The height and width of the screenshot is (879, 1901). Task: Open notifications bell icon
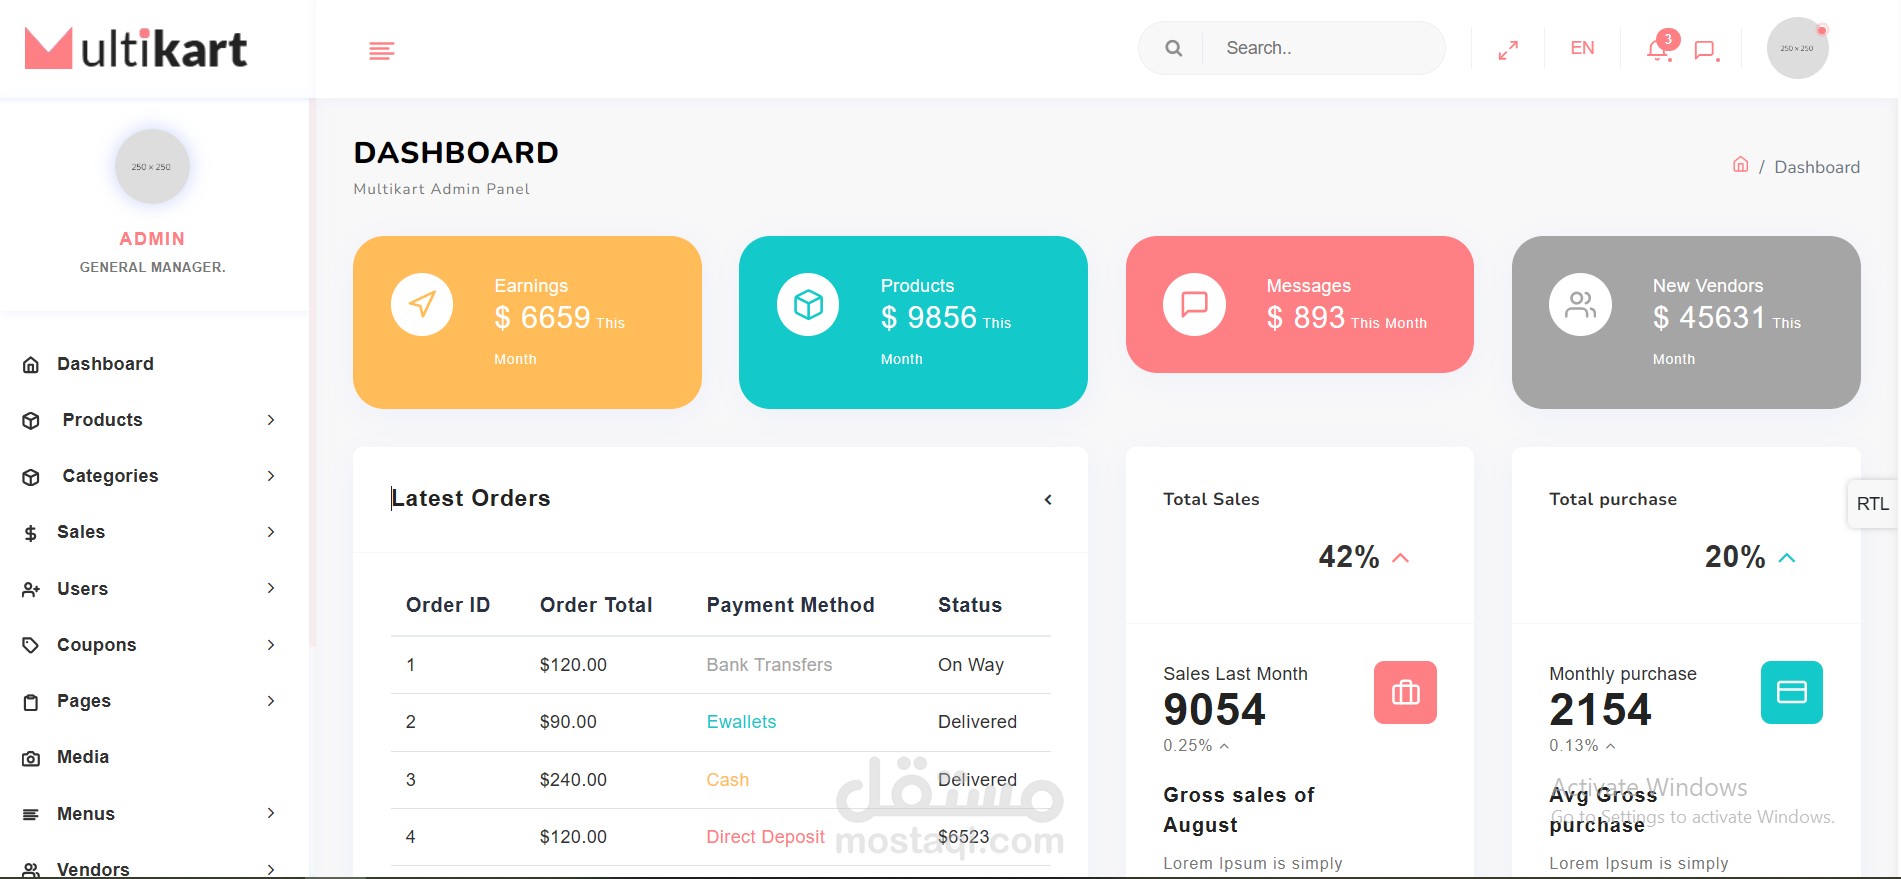click(x=1659, y=49)
